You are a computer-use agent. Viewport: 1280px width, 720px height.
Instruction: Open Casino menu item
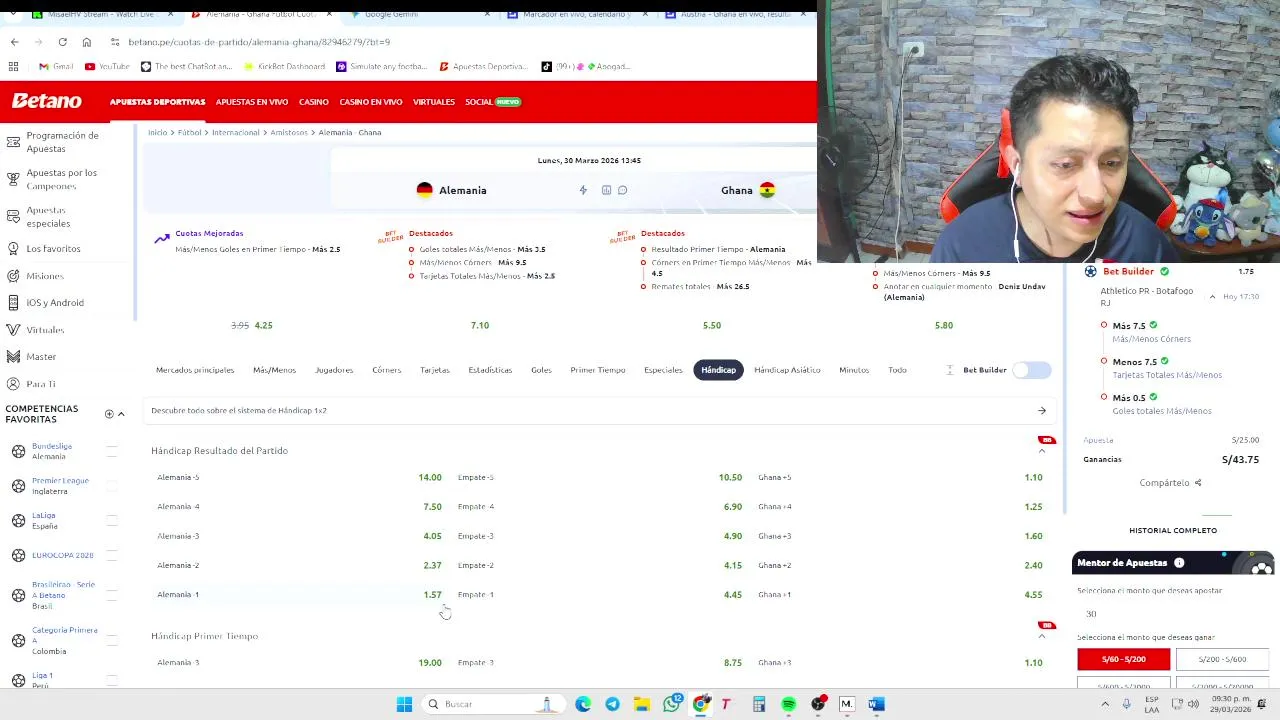pos(314,102)
